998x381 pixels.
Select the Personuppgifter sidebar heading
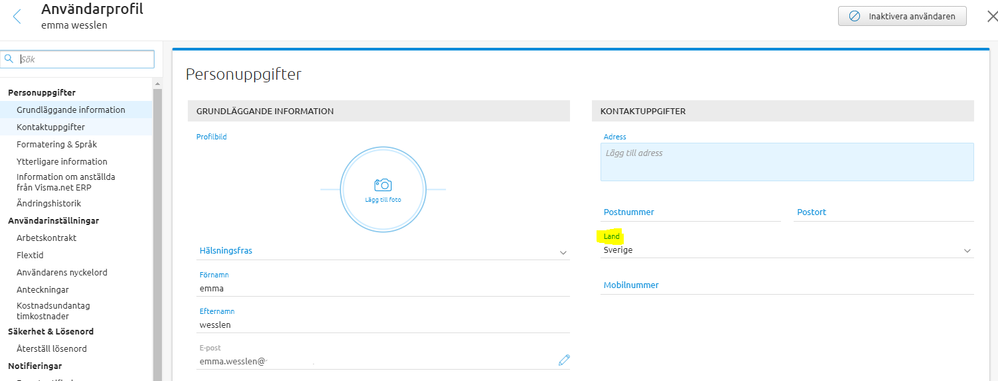pos(42,93)
